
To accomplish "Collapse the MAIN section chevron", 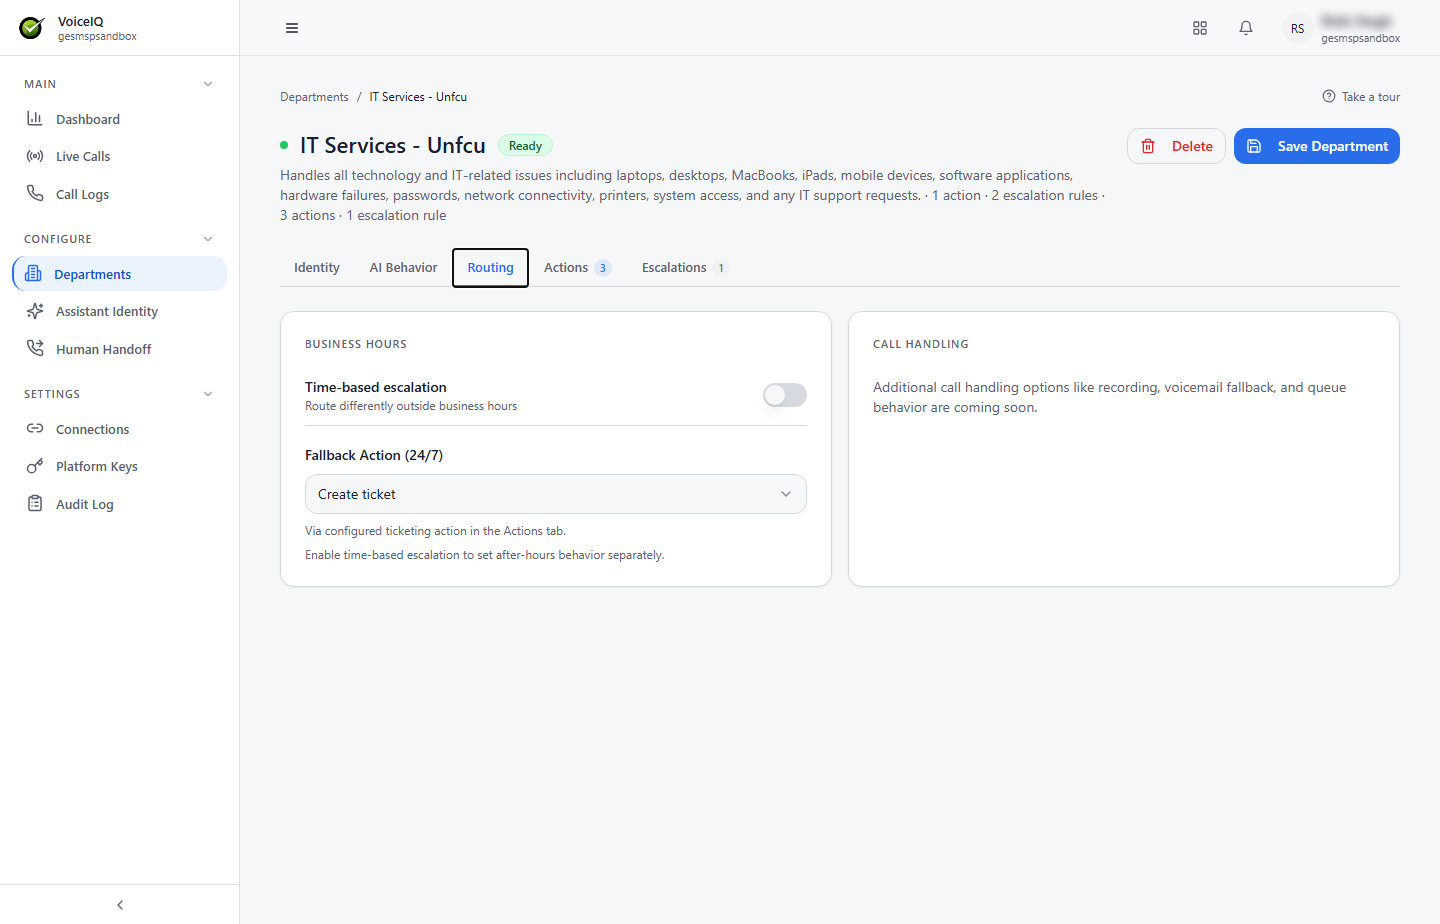I will point(208,84).
